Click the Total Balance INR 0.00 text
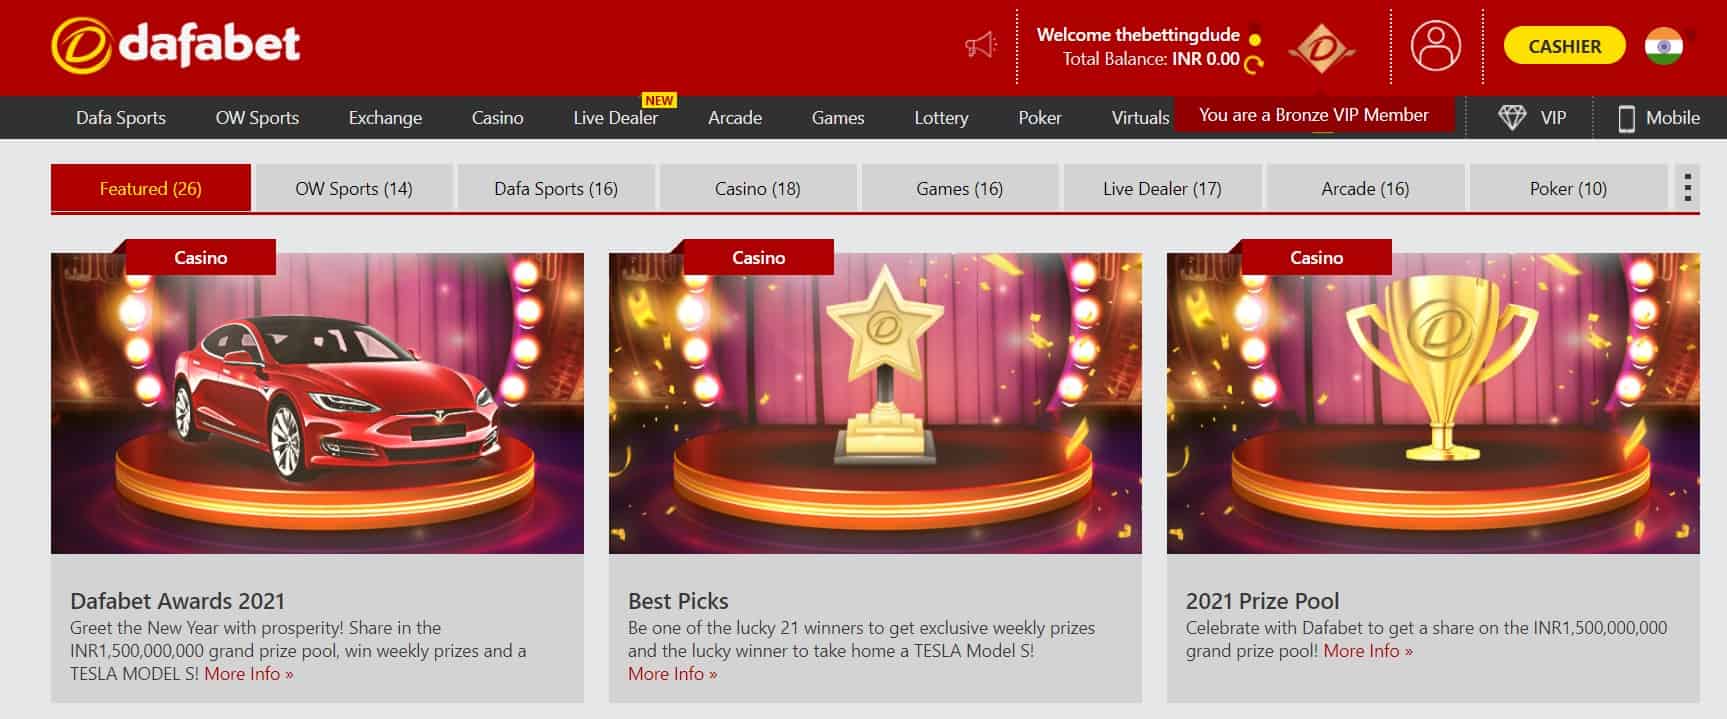The image size is (1727, 719). click(1151, 59)
